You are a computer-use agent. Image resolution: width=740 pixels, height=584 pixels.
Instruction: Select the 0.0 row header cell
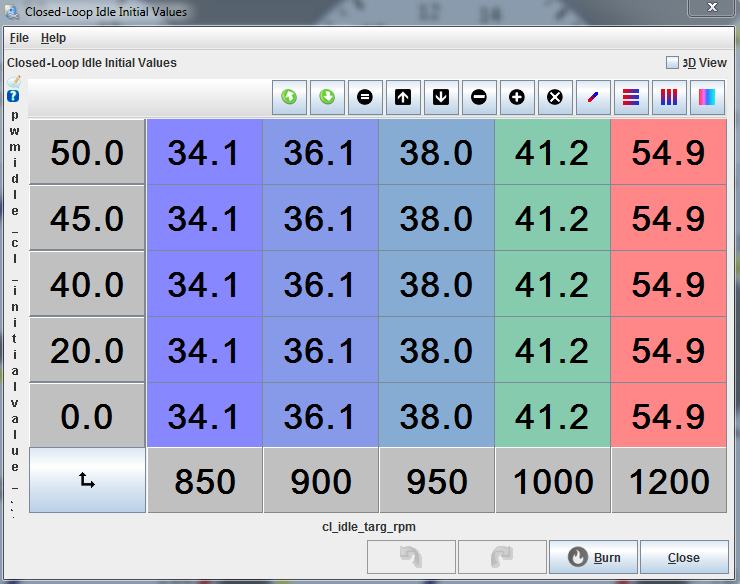[x=87, y=415]
